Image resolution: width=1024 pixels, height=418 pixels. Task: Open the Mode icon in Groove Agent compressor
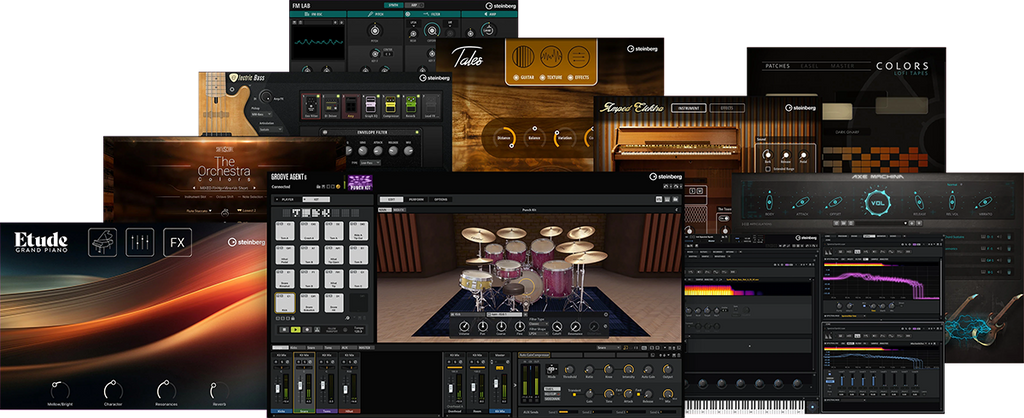click(551, 370)
